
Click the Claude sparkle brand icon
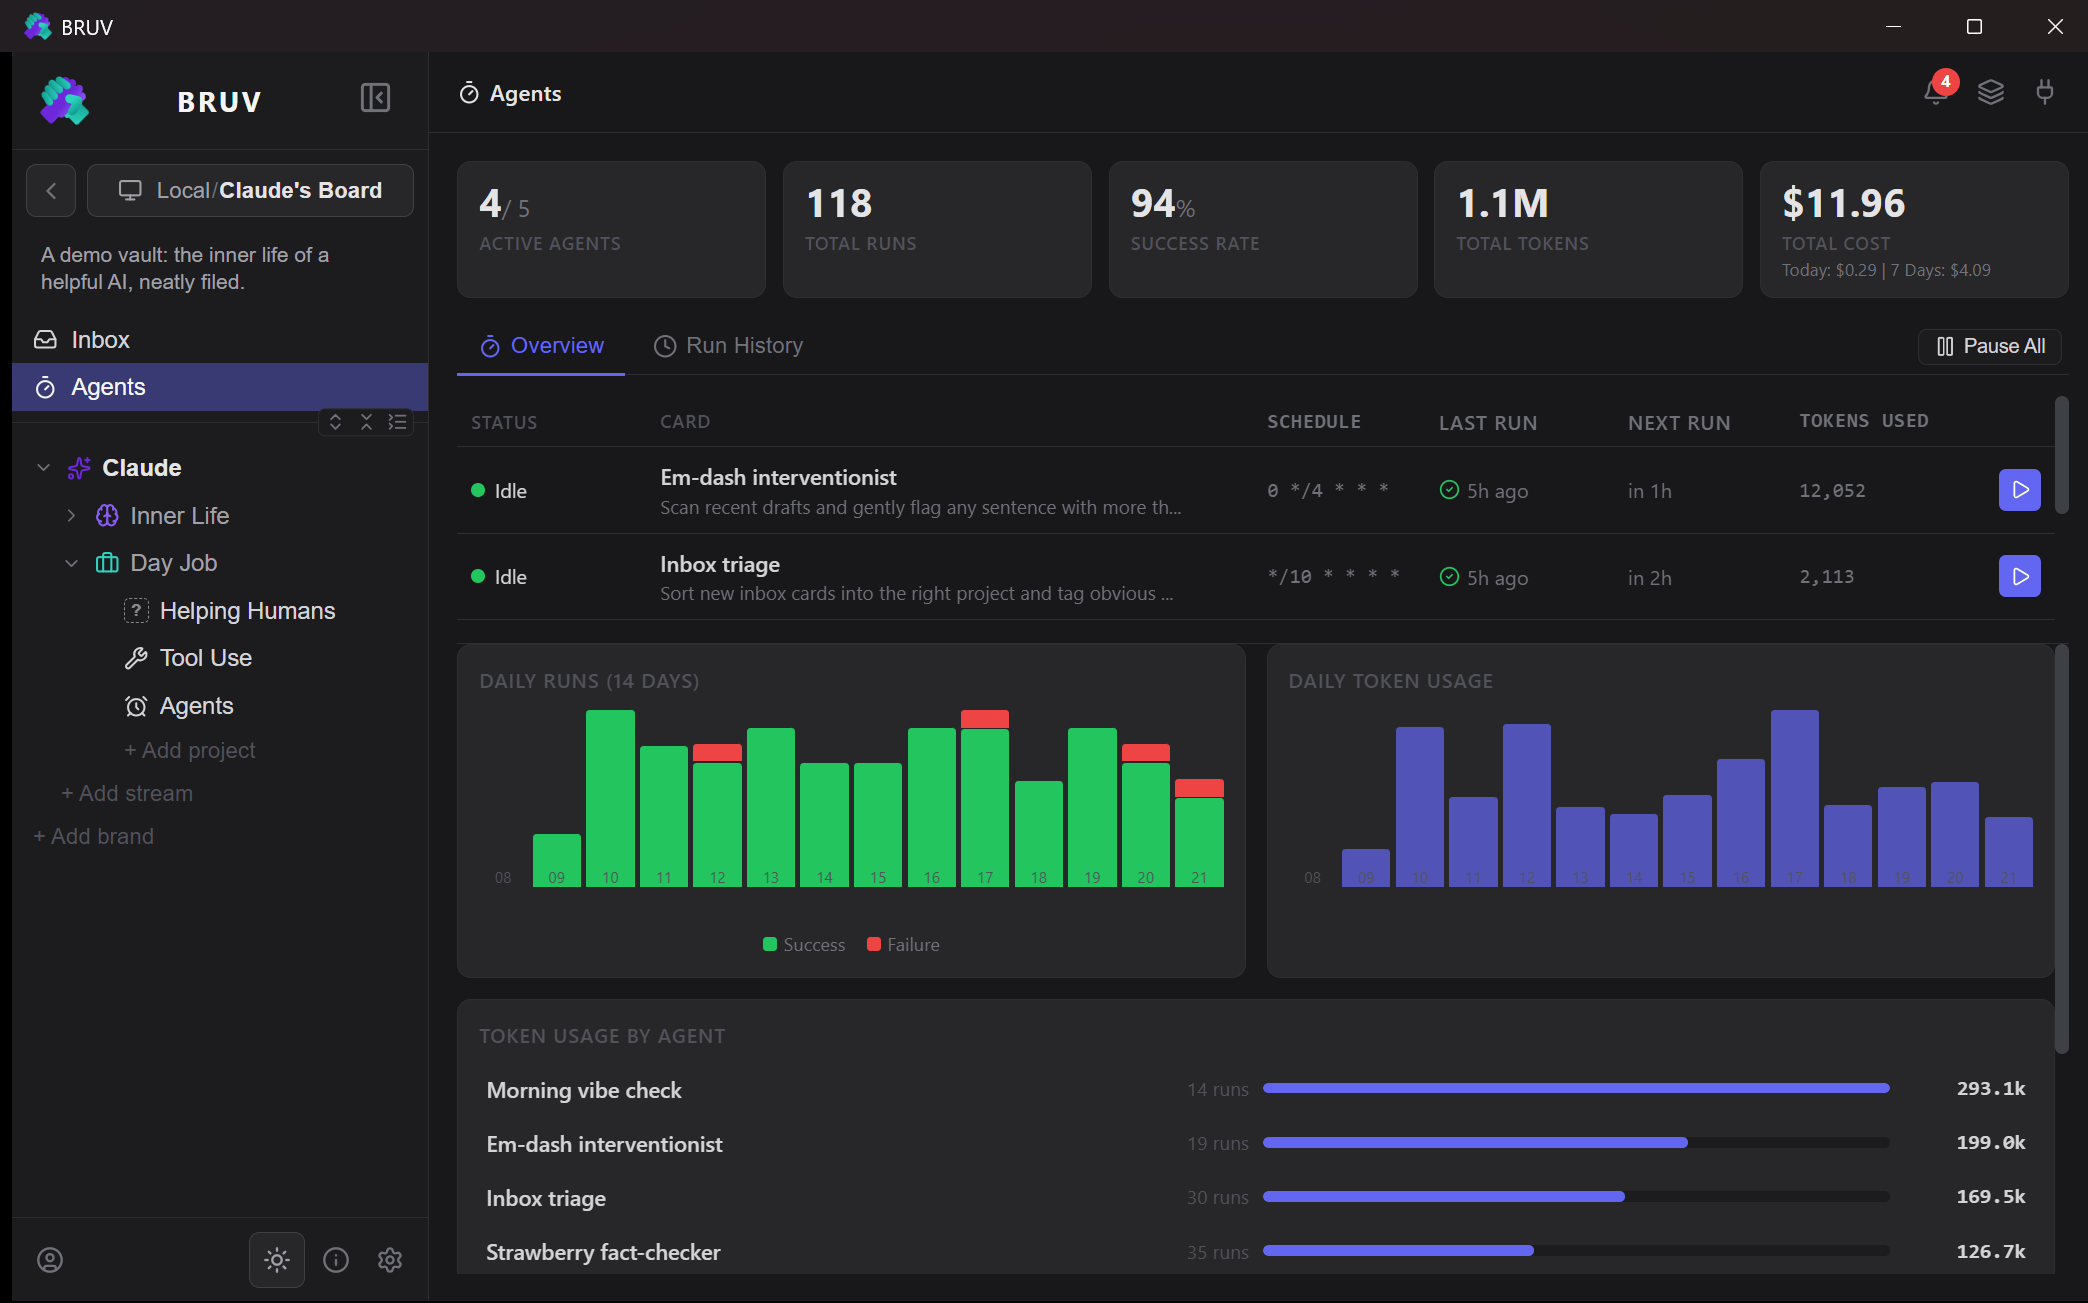click(79, 468)
